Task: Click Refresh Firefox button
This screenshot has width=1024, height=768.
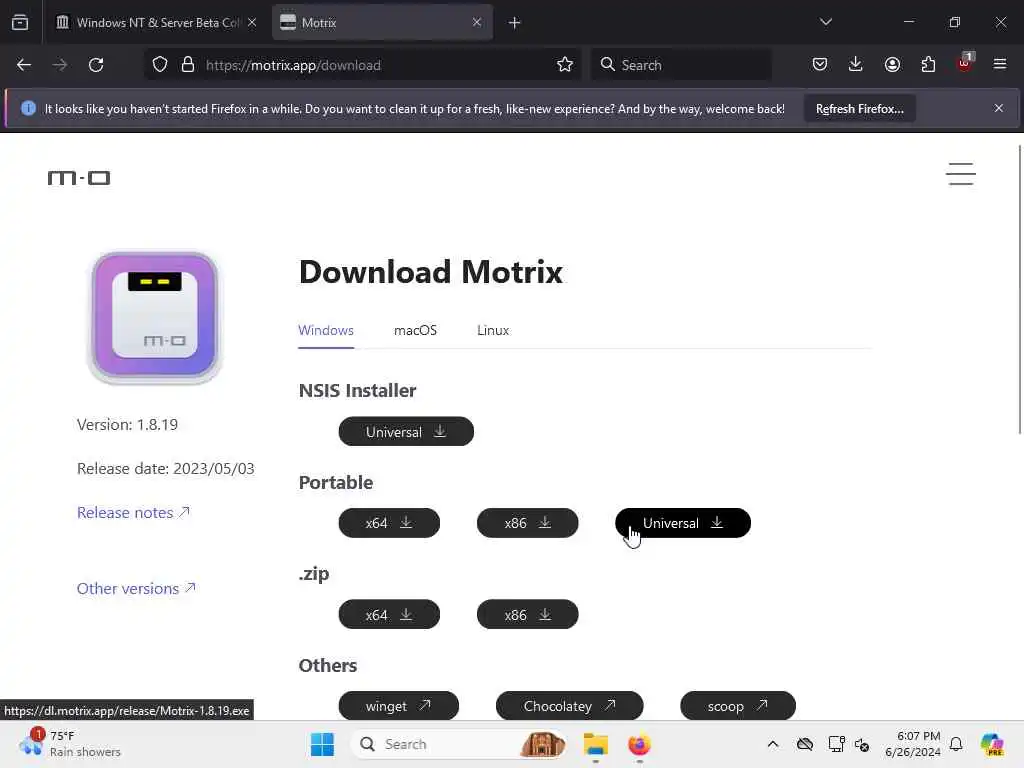Action: 859,109
